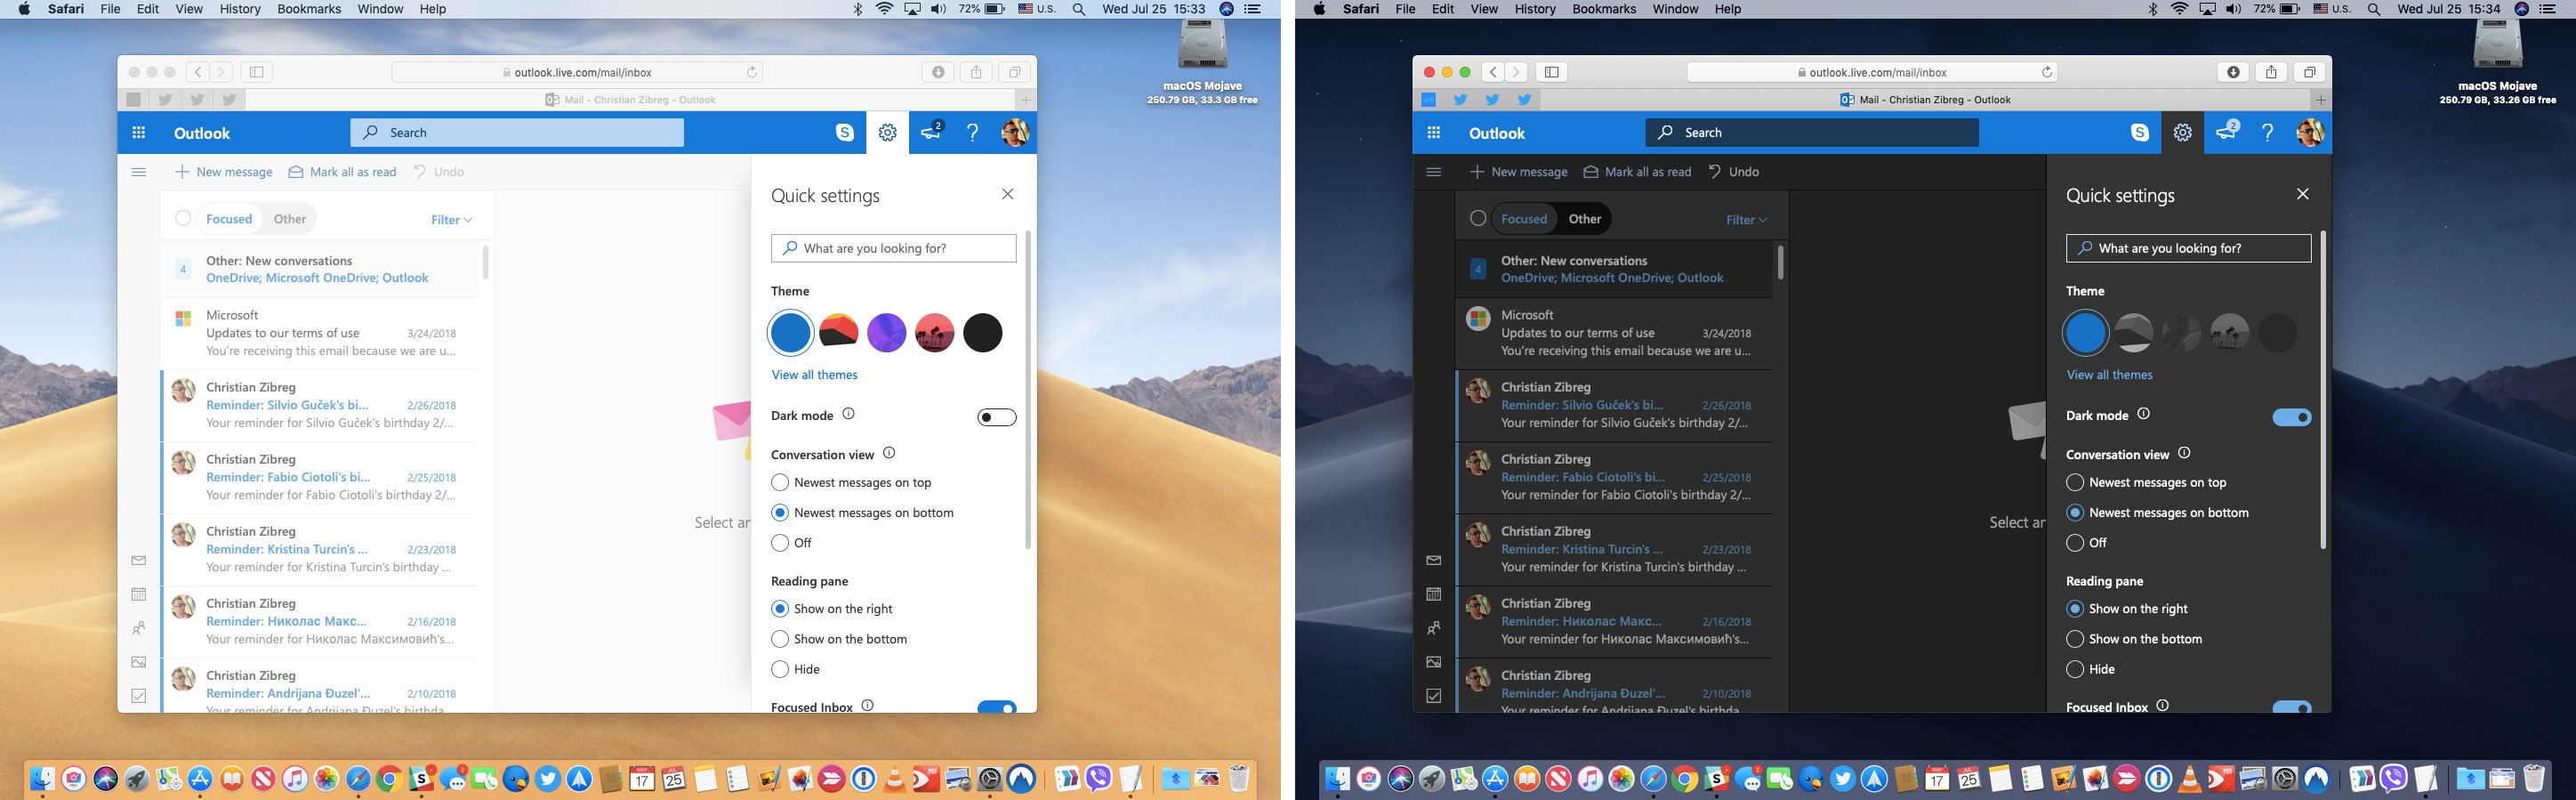Toggle hamburger navigation pane in light window
This screenshot has height=800, width=2576.
tap(139, 172)
